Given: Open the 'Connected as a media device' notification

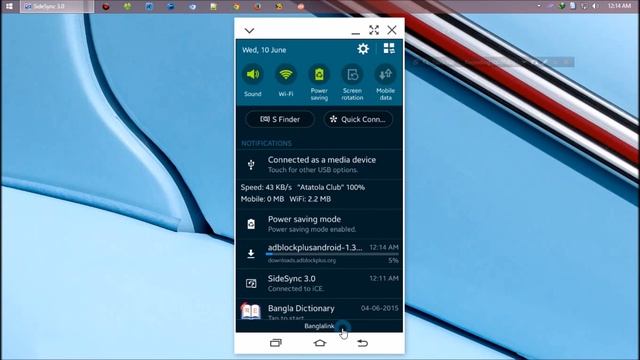Looking at the screenshot, I should [319, 164].
